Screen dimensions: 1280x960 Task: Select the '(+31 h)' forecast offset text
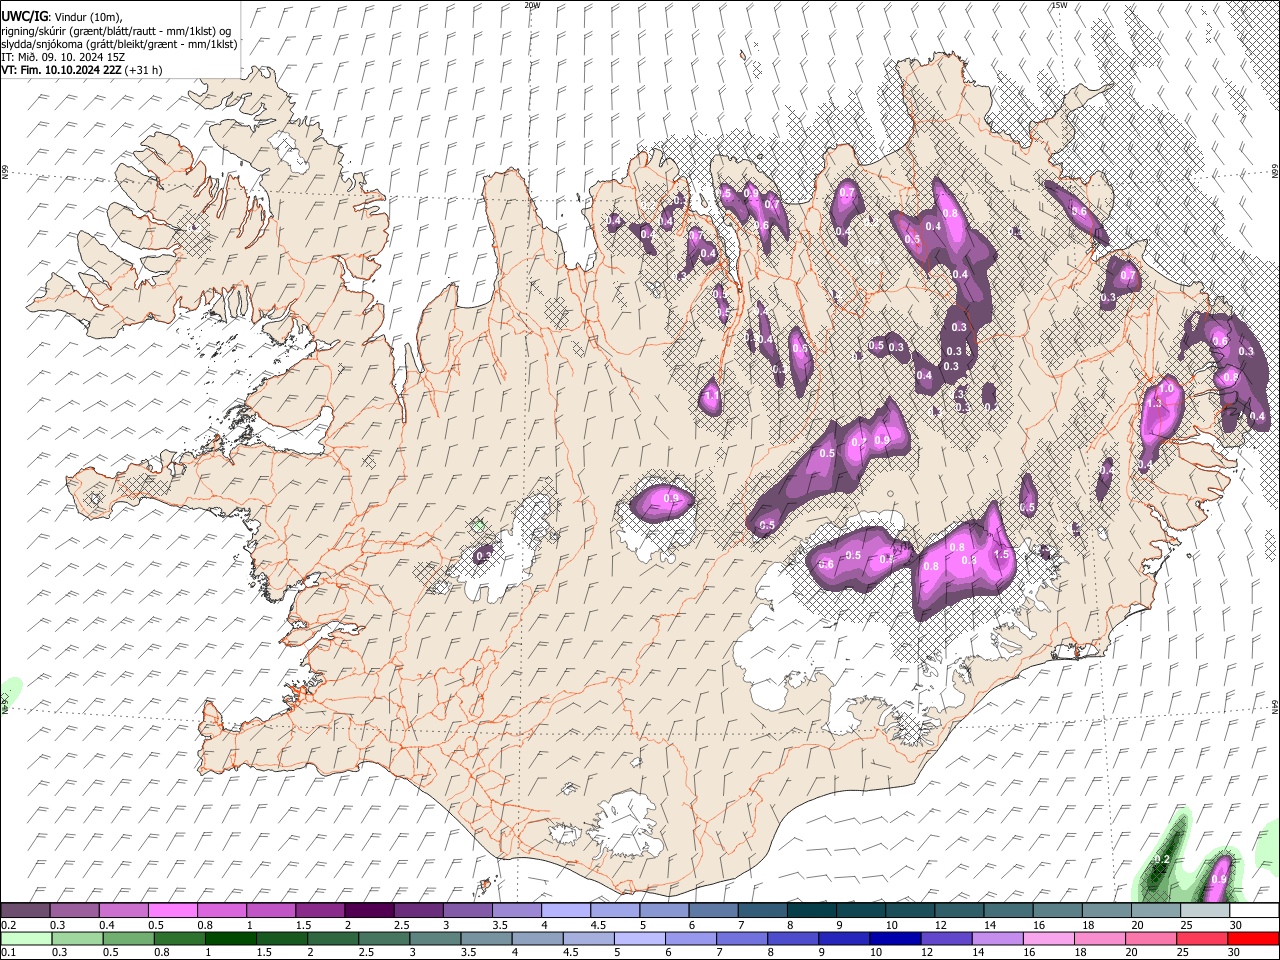point(144,70)
